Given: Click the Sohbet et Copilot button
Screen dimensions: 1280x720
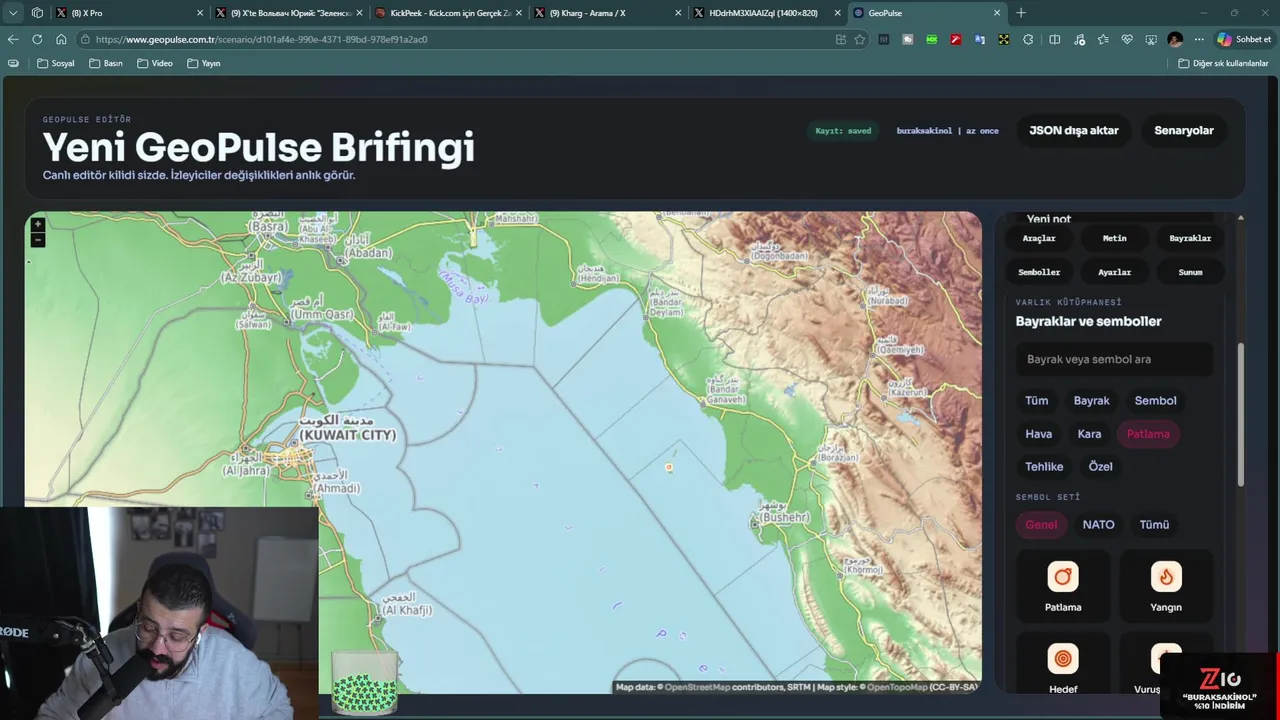Looking at the screenshot, I should tap(1244, 39).
